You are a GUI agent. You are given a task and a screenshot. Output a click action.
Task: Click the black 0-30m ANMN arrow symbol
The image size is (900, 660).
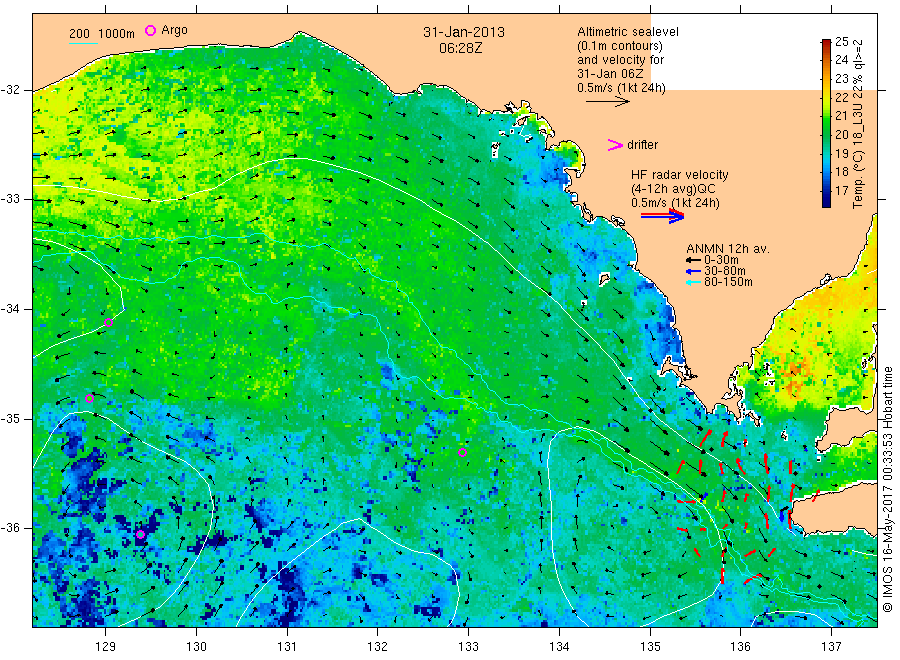click(693, 260)
